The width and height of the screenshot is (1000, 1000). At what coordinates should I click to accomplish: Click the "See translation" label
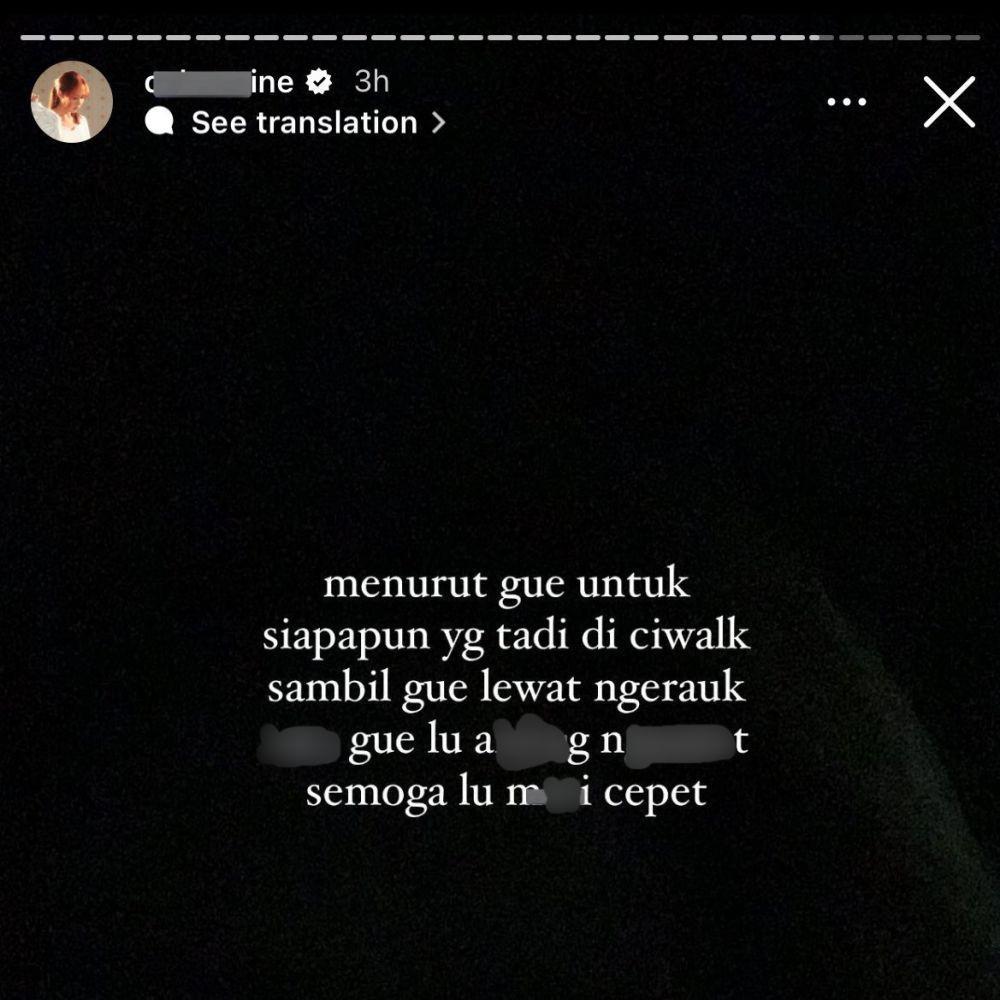tap(304, 122)
